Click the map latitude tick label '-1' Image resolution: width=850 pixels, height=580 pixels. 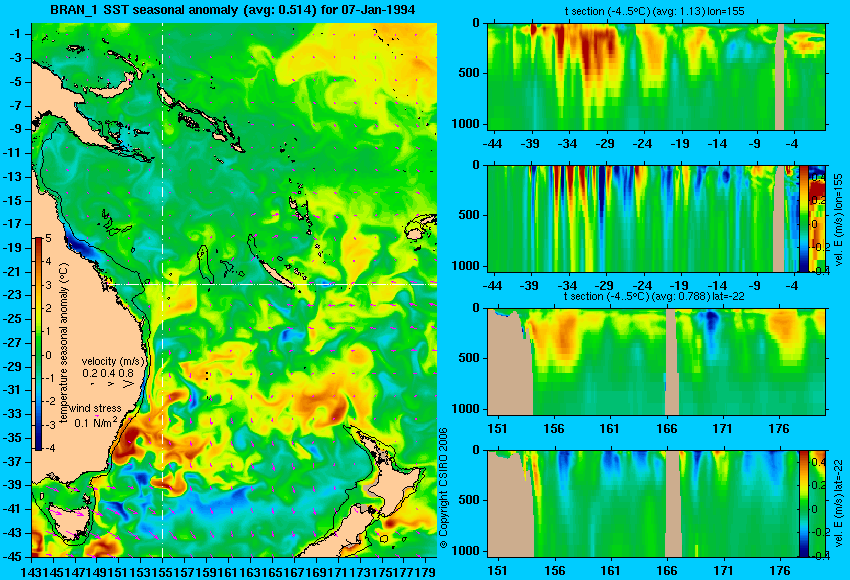coord(15,34)
